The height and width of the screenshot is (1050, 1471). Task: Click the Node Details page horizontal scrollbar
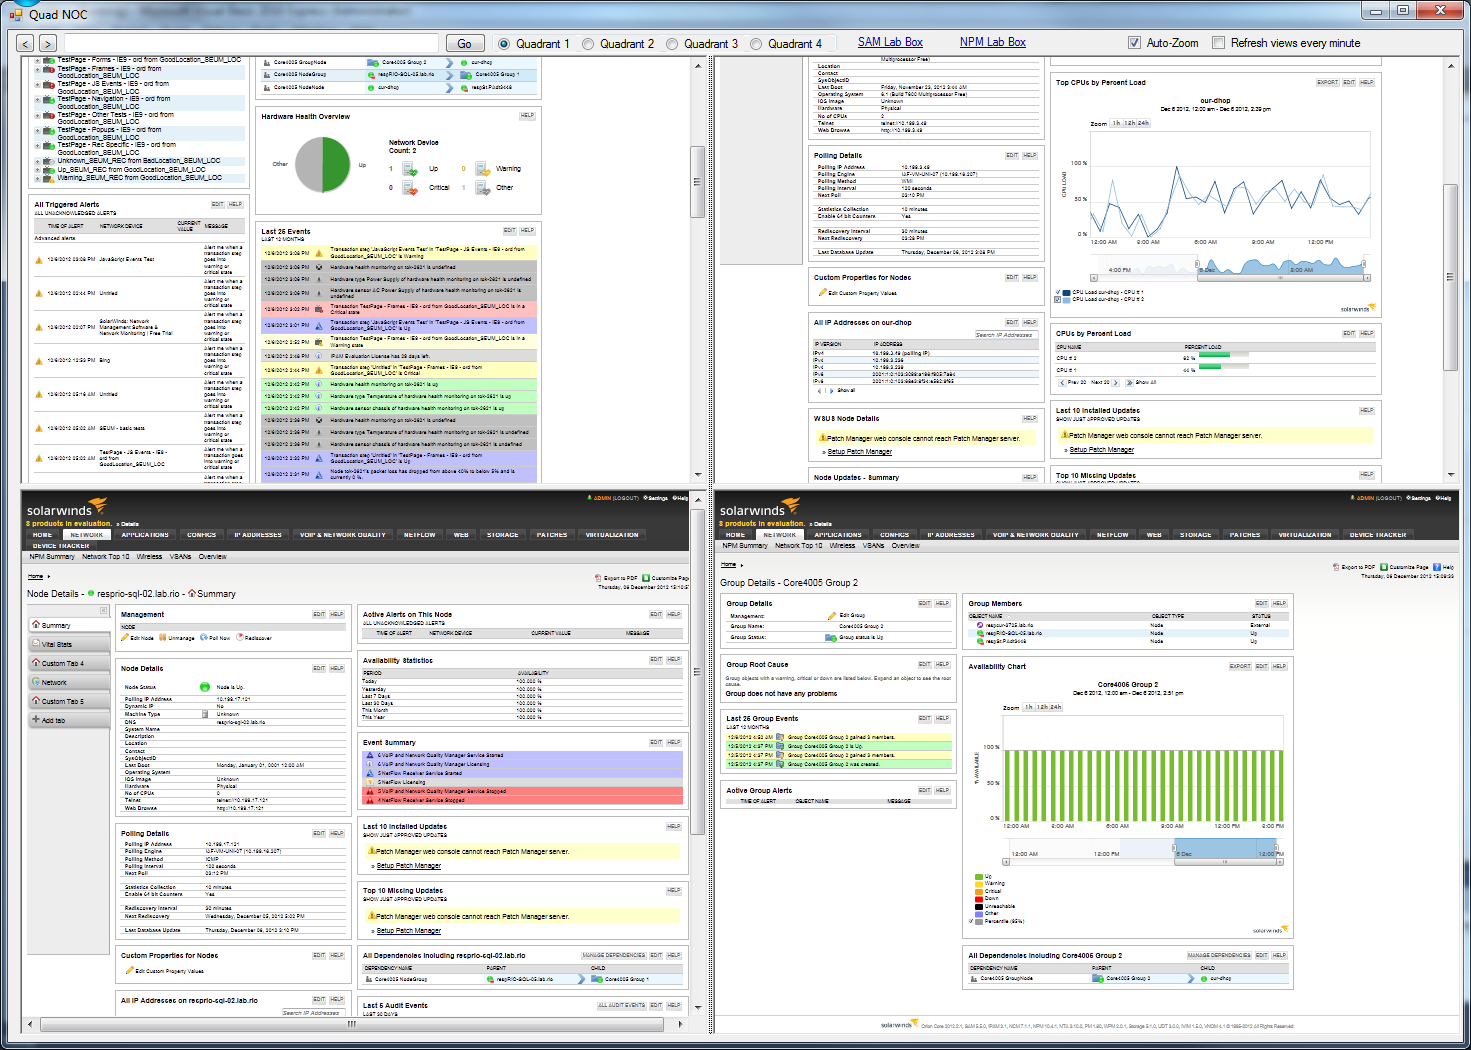(352, 1024)
